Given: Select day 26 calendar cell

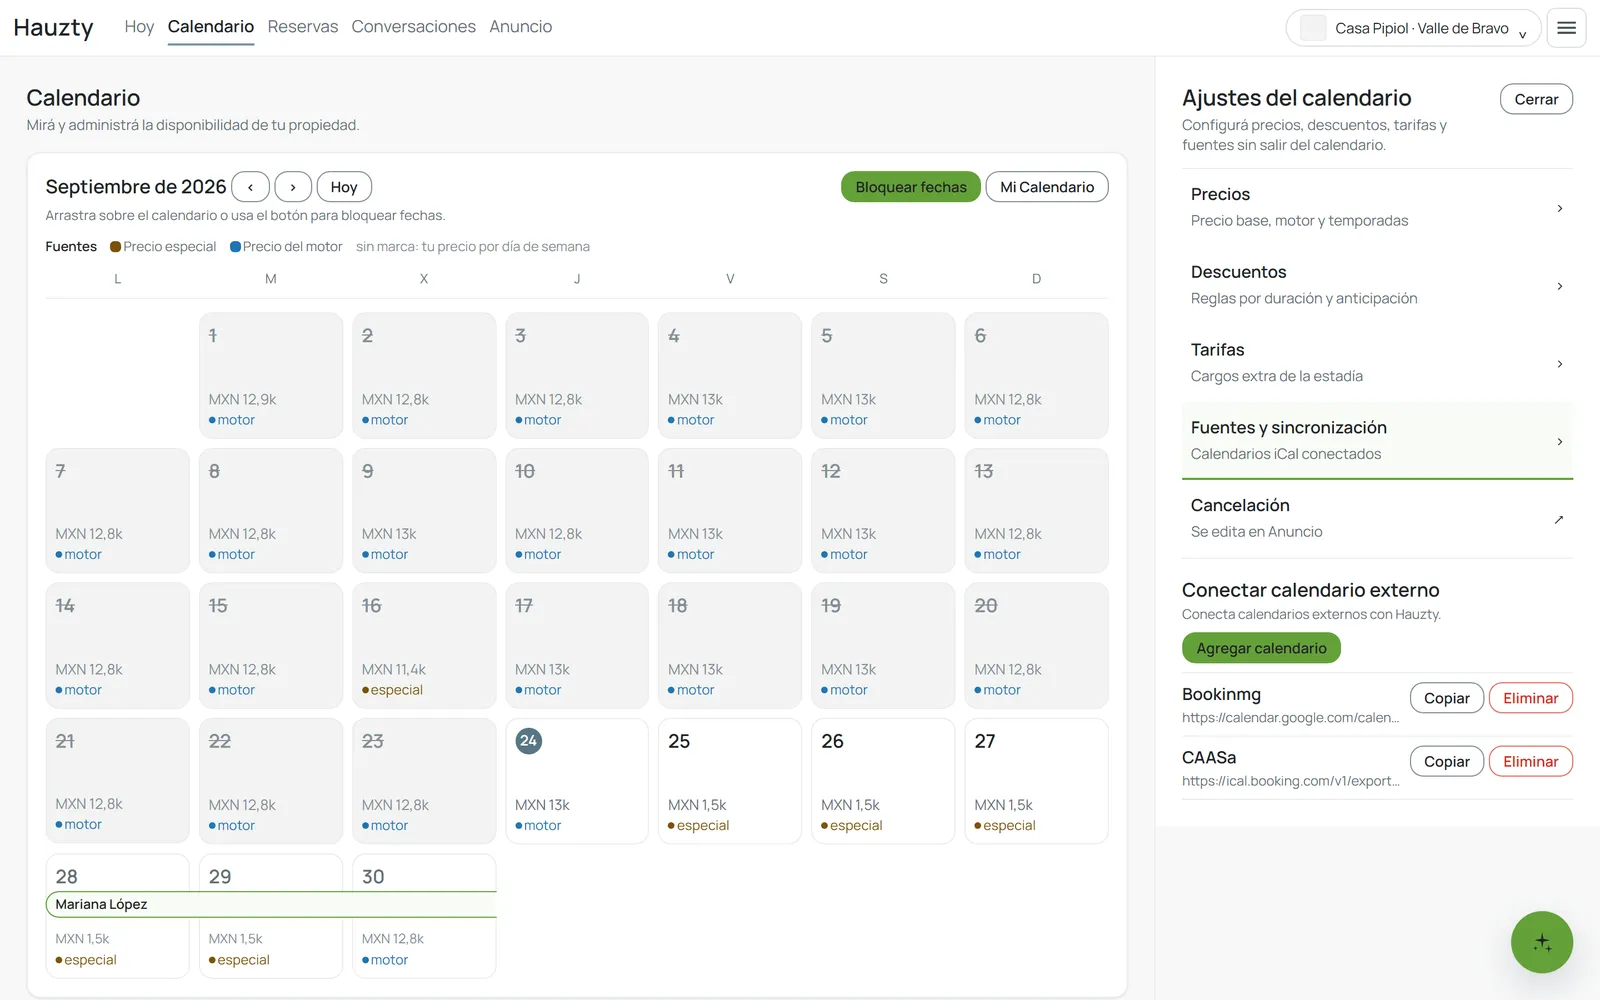Looking at the screenshot, I should pyautogui.click(x=883, y=781).
